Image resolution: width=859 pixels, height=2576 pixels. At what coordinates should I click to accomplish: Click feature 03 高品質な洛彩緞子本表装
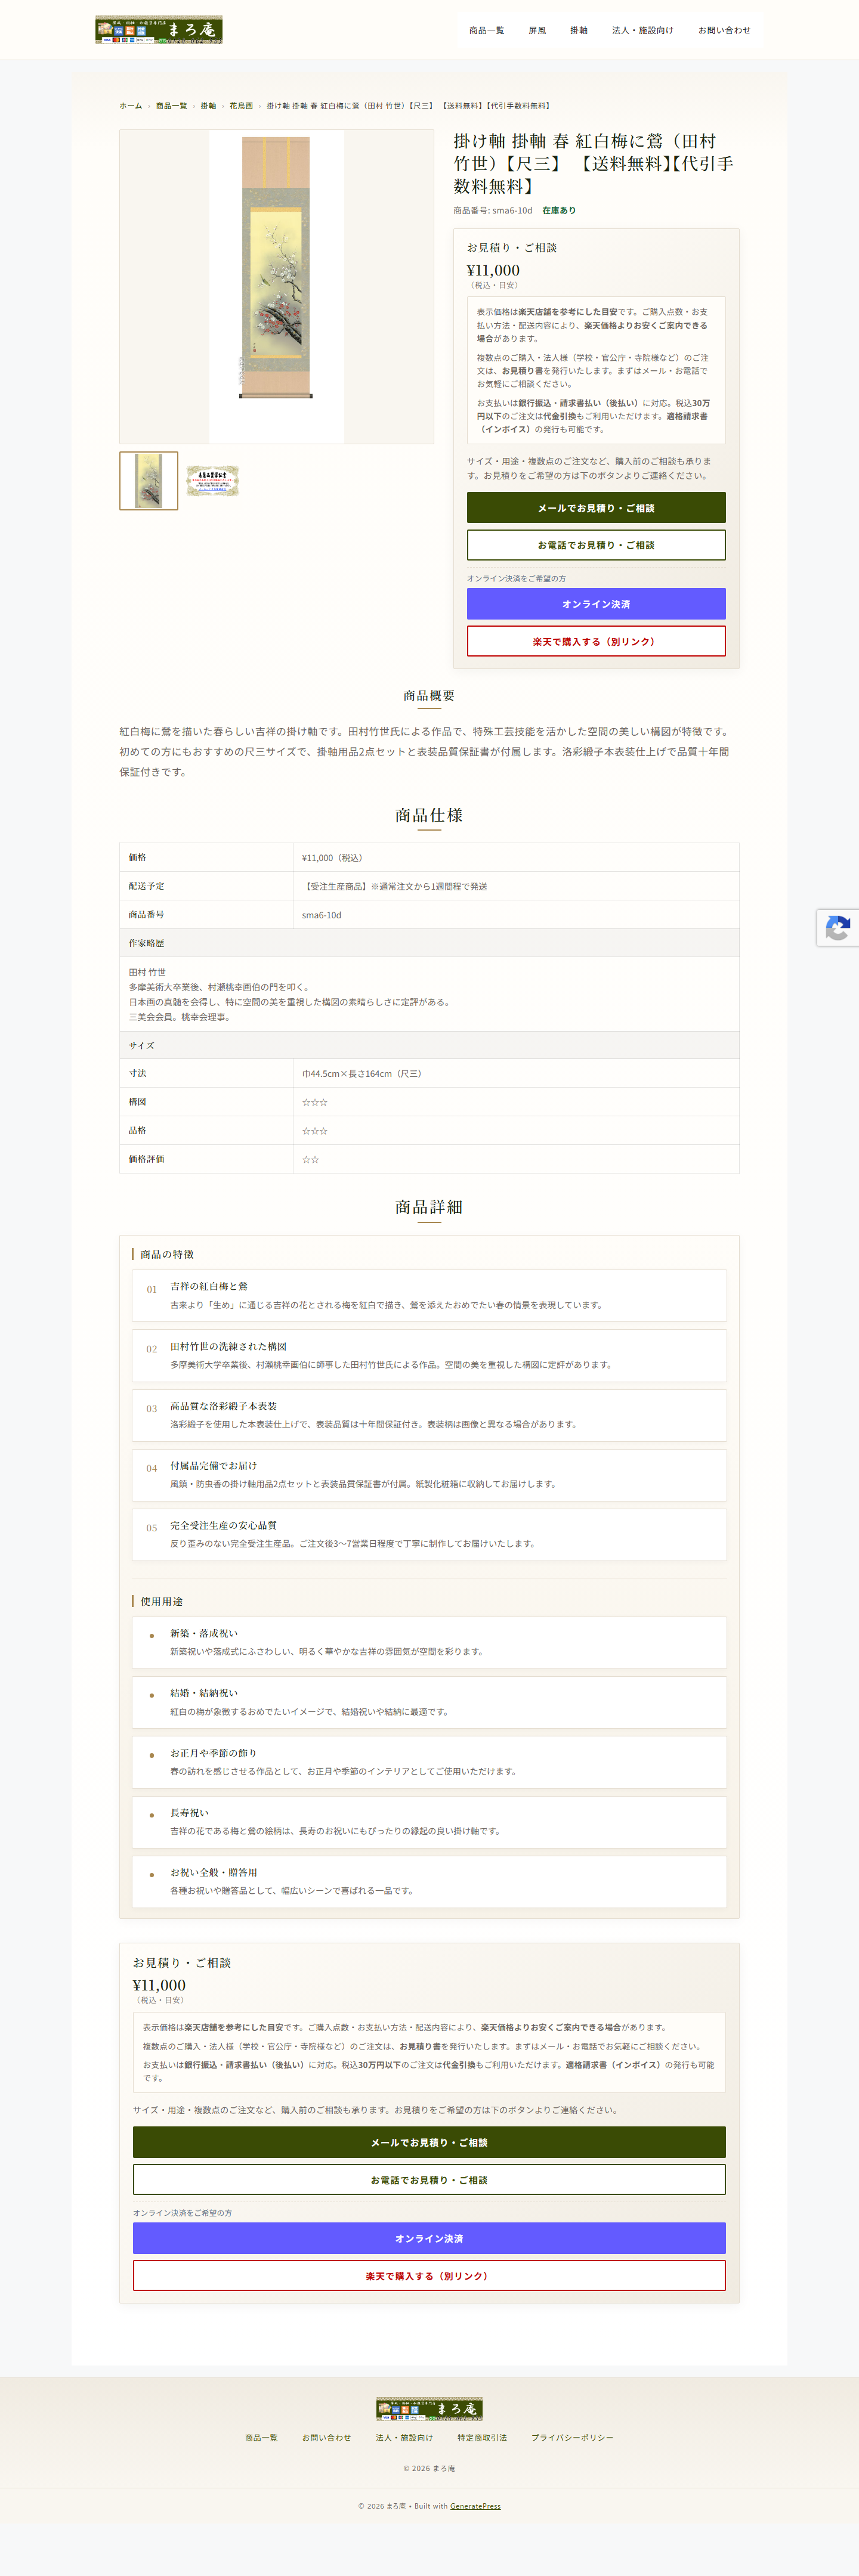(x=429, y=1415)
